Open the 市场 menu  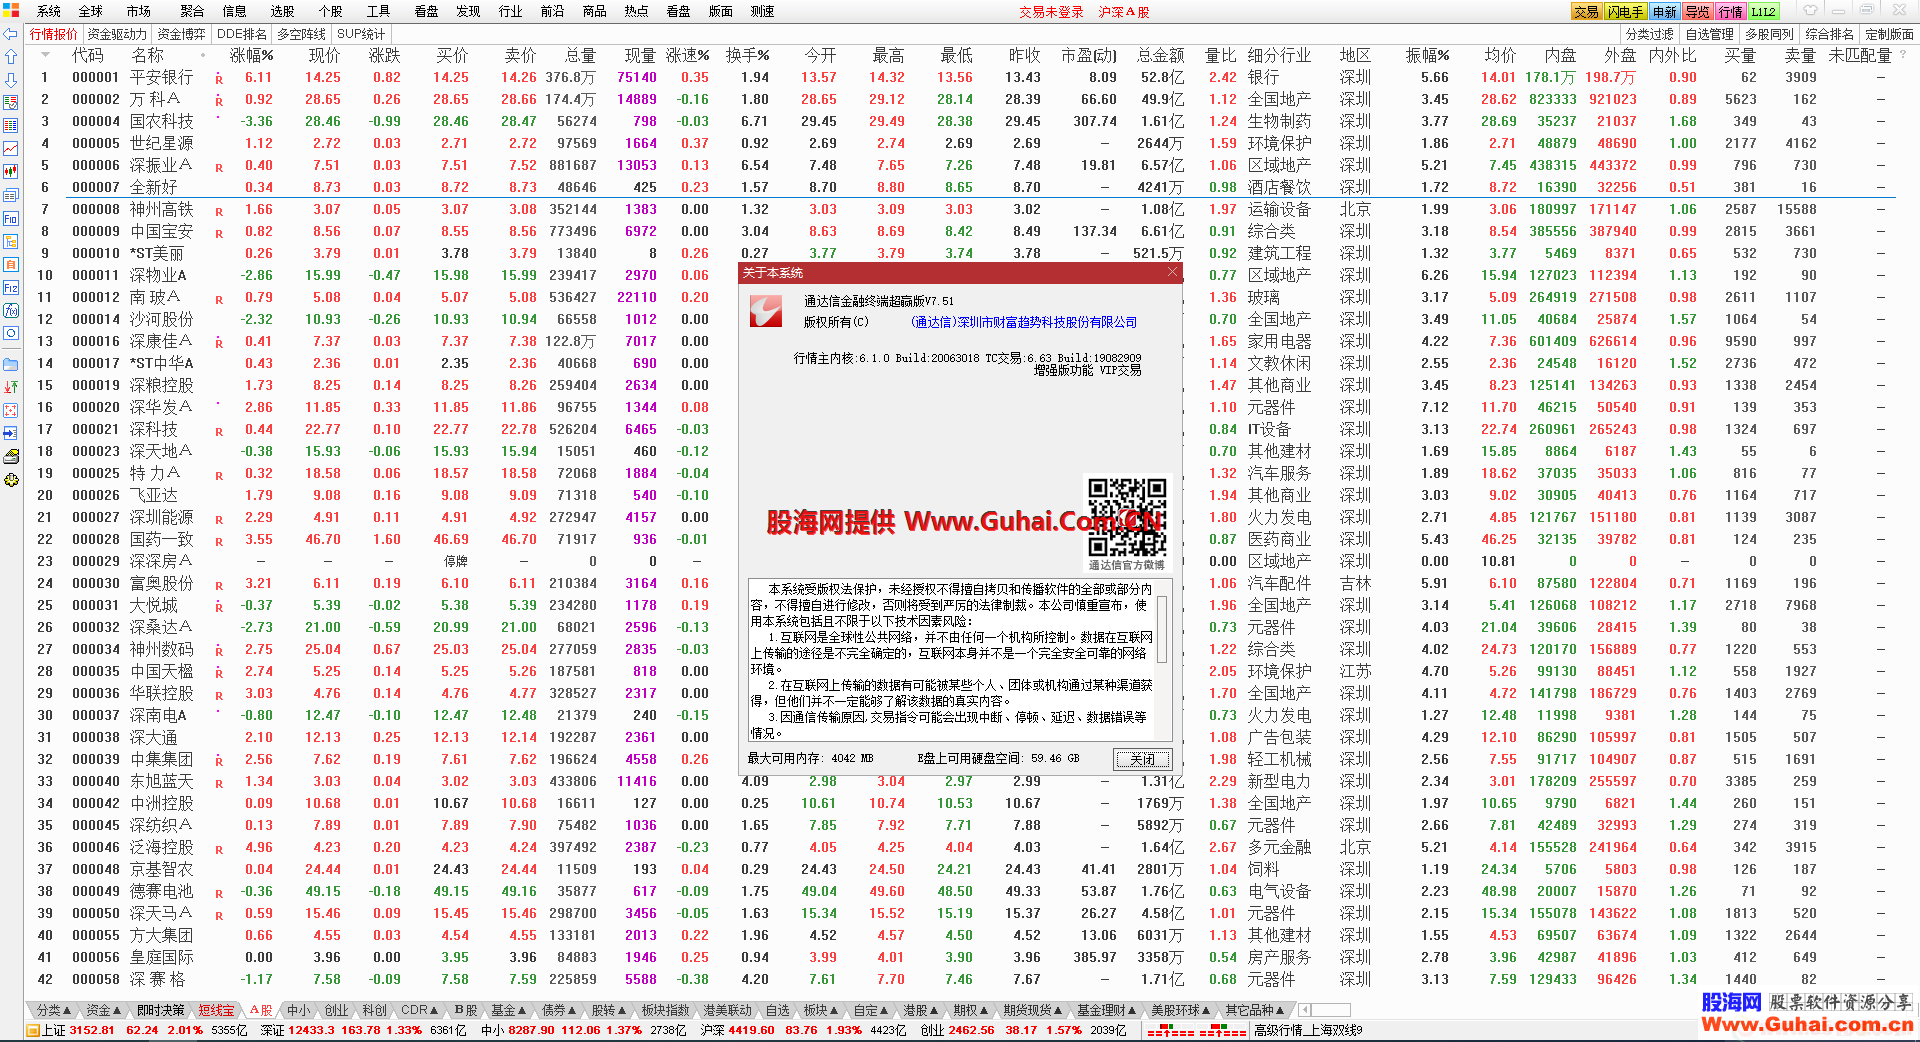pos(138,11)
